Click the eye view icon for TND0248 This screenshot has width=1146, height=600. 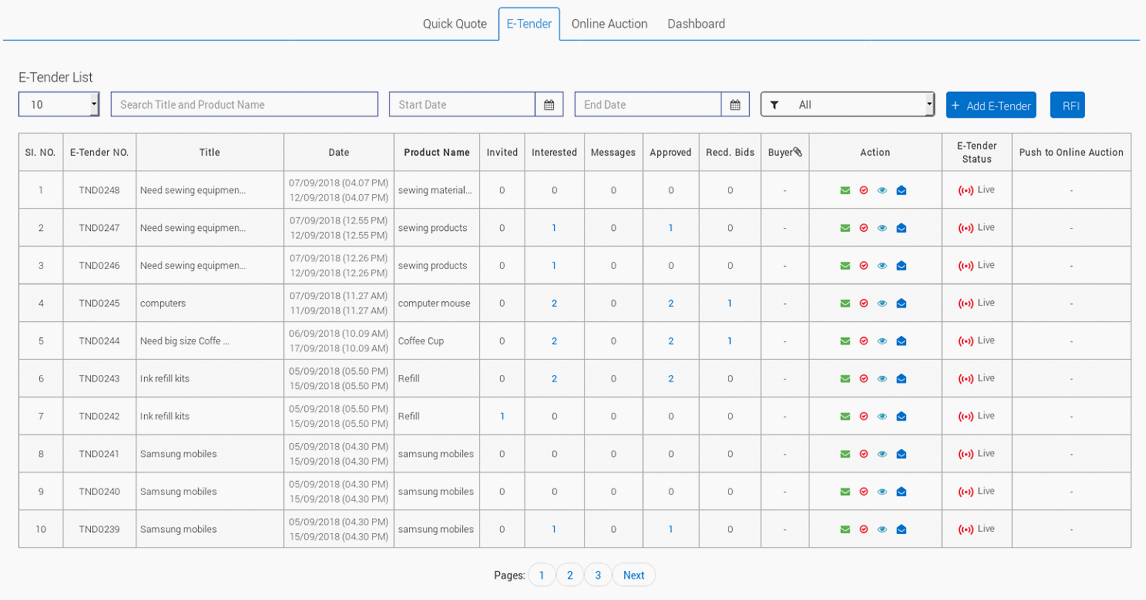tap(882, 190)
